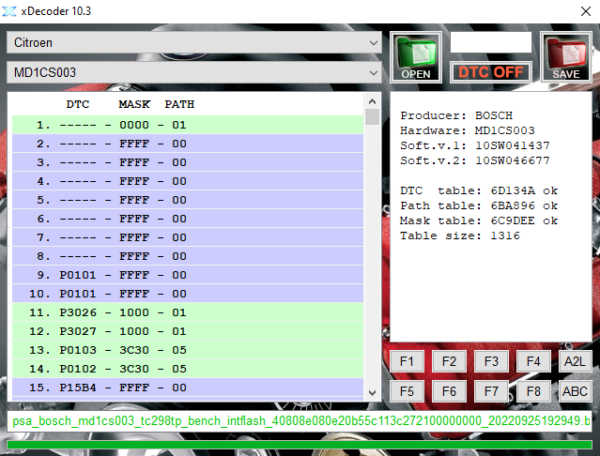
Task: Click the OPEN file icon button
Action: (x=415, y=57)
